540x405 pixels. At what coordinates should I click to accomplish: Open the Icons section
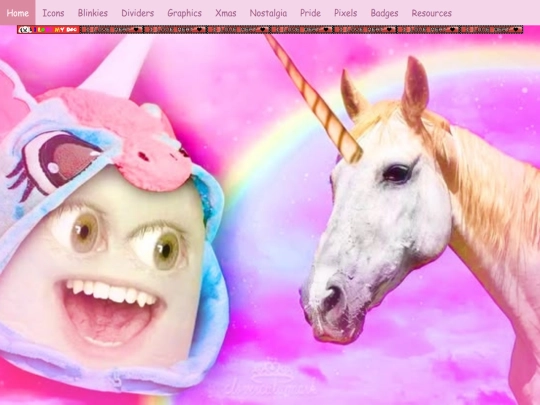(53, 13)
